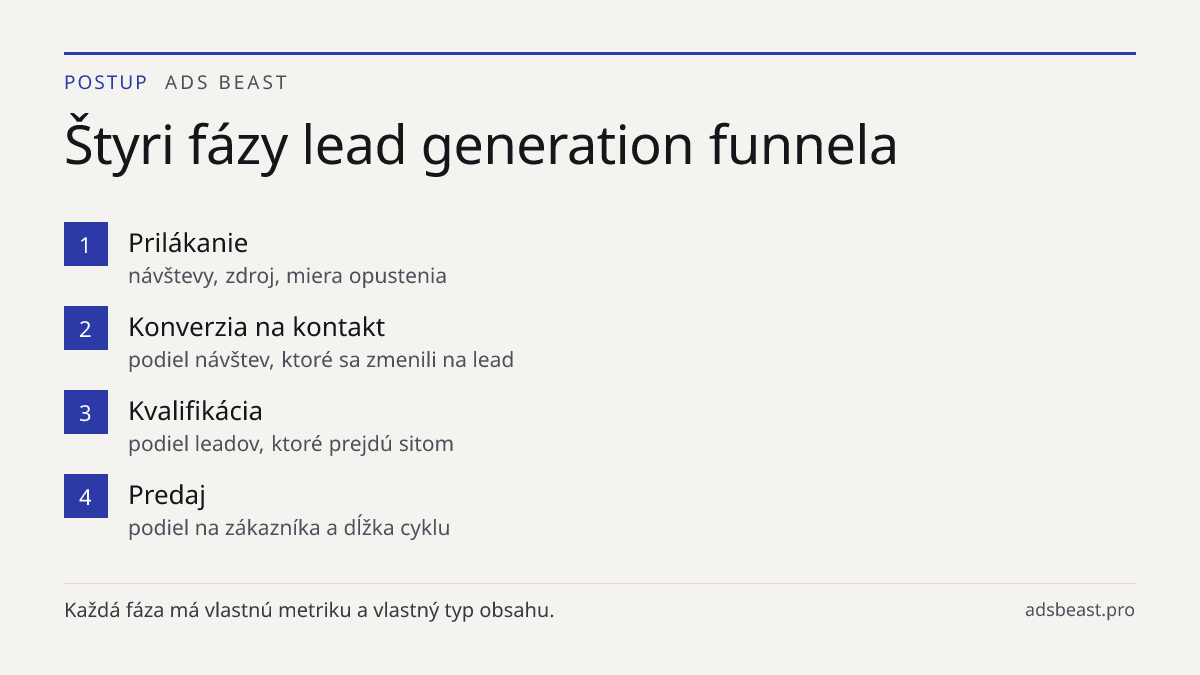Click footer sentence 'Každá fáza má vlastnú metriku'
Image resolution: width=1200 pixels, height=675 pixels.
coord(309,610)
